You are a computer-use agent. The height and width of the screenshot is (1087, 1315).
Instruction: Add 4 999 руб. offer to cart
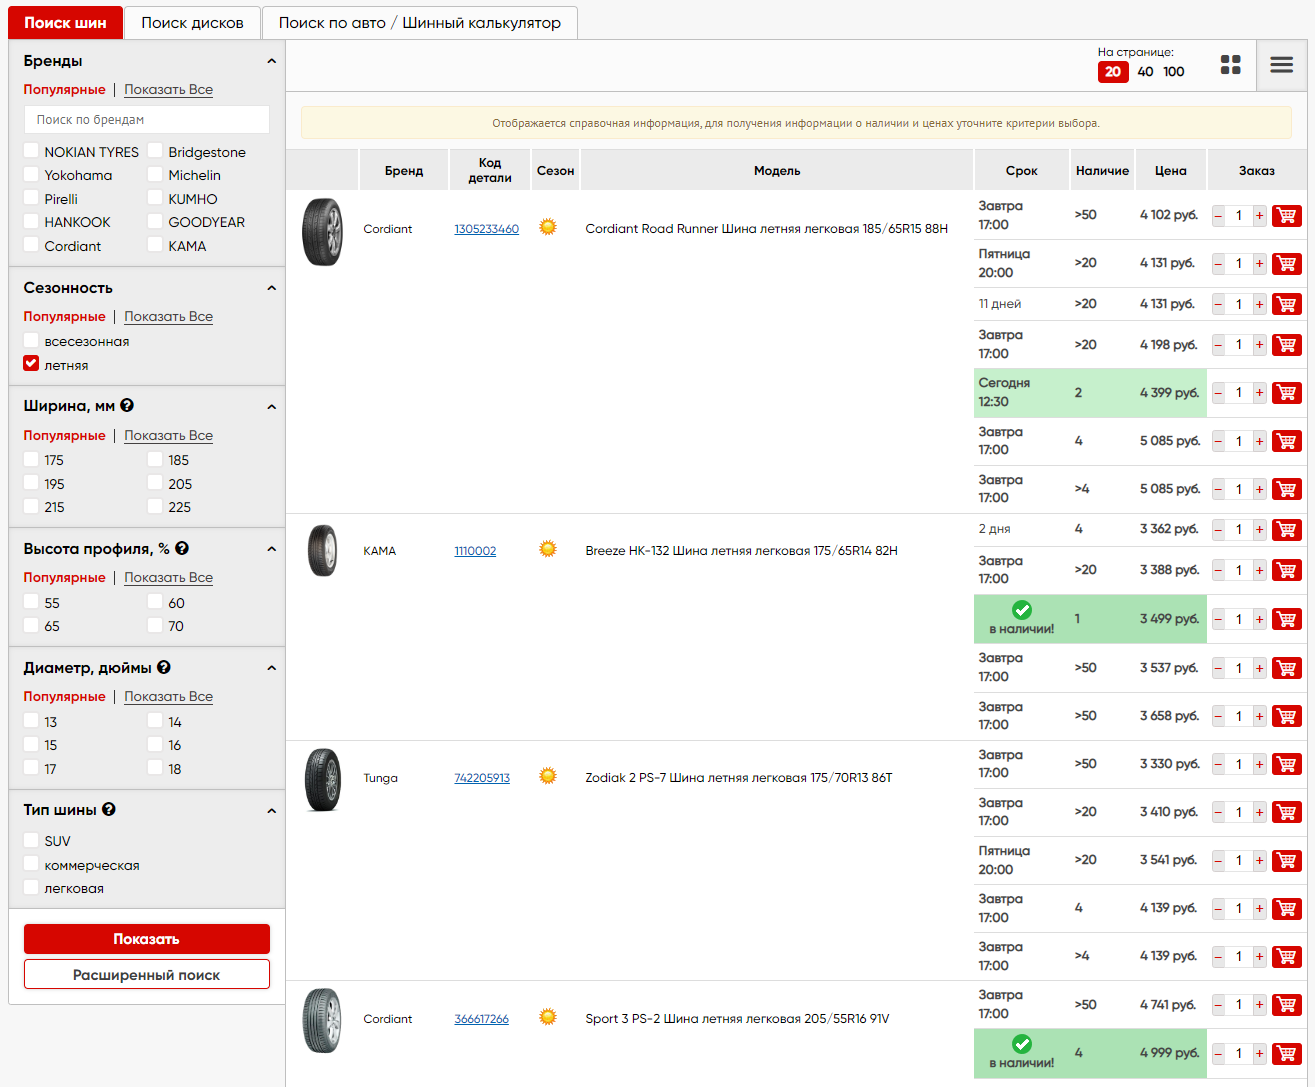(1287, 1053)
